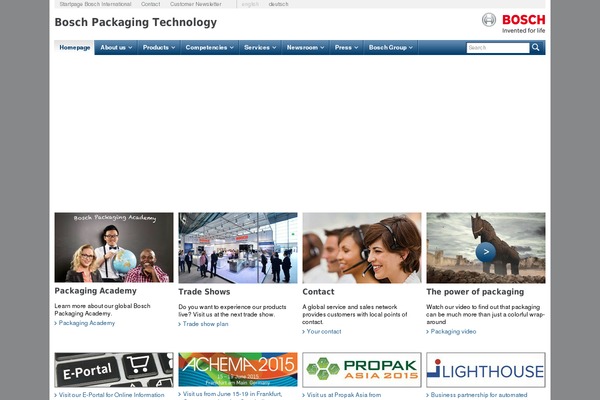Open Visit us at Propak Asia link
Screen dimensions: 600x400
click(342, 395)
